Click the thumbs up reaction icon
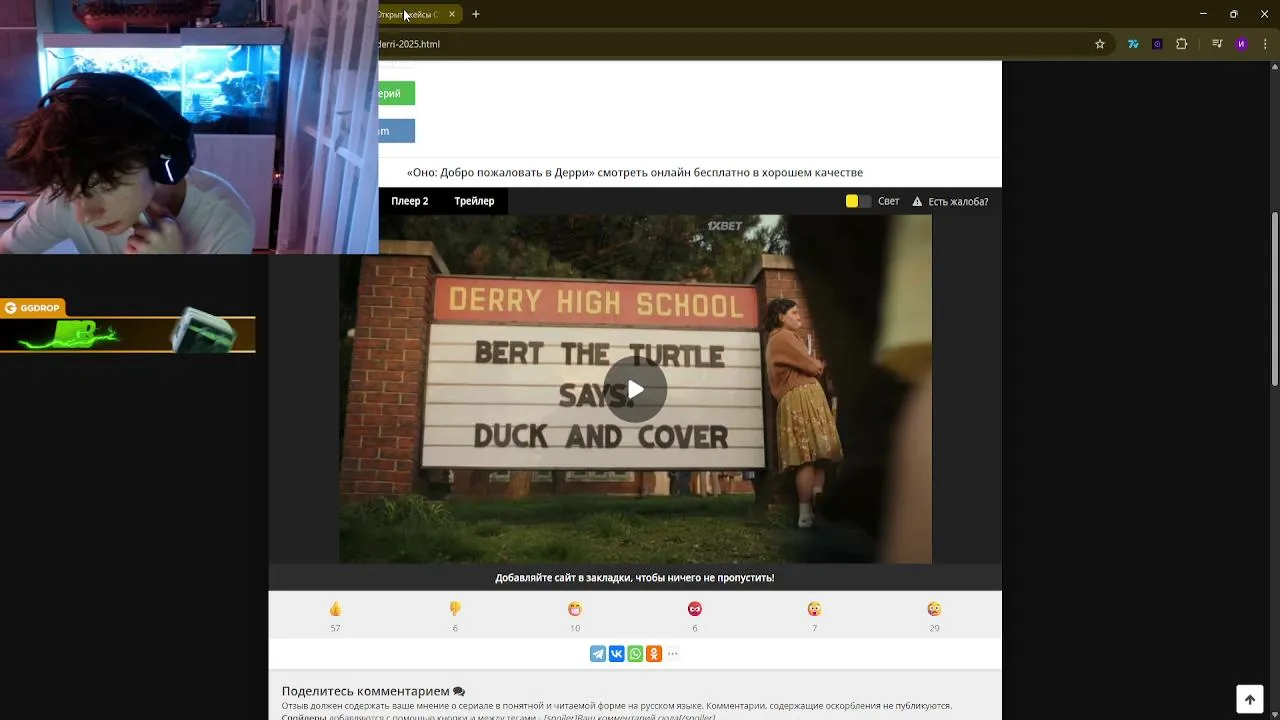 point(335,609)
